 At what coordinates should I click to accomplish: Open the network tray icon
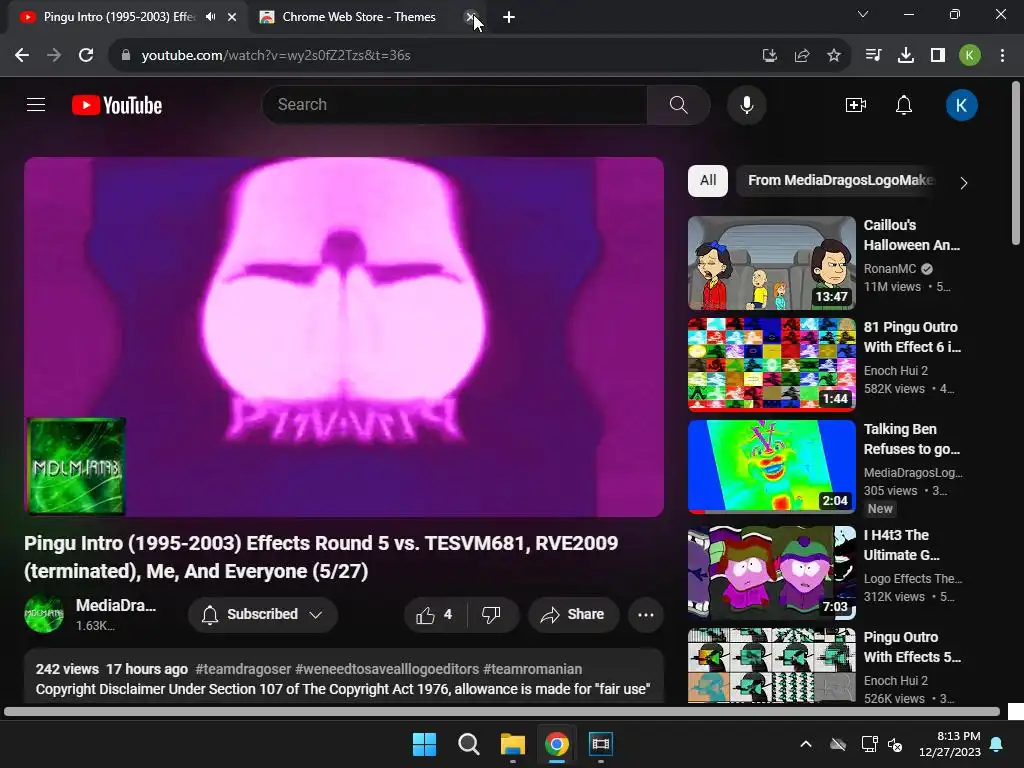pos(869,744)
